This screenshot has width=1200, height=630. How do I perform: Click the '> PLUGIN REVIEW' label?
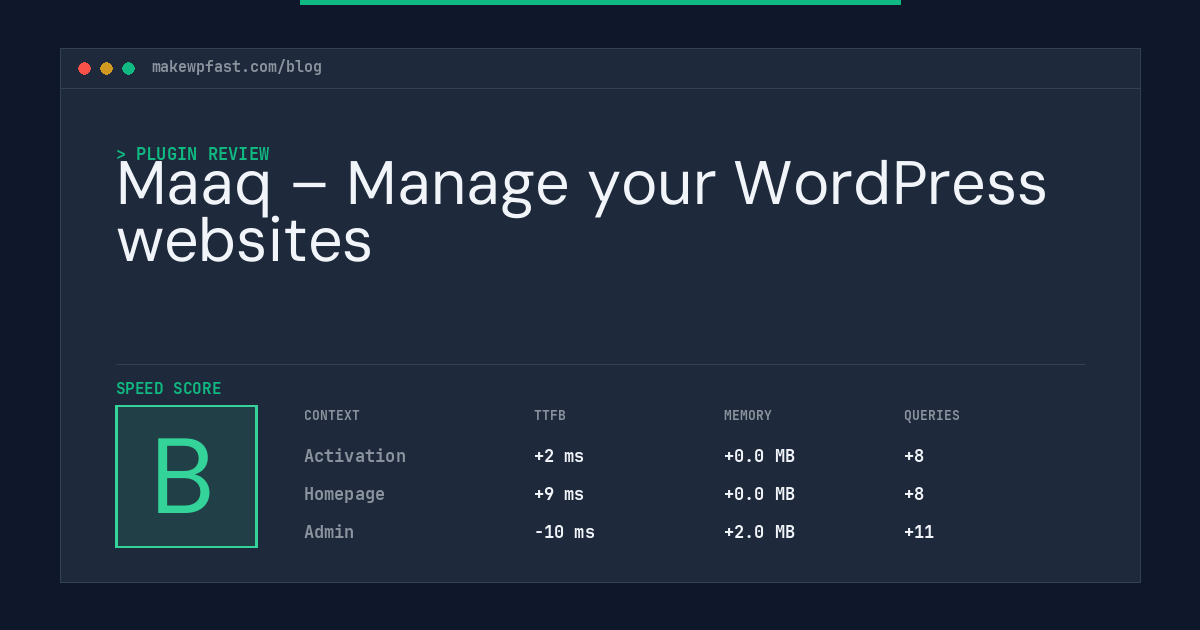(193, 154)
